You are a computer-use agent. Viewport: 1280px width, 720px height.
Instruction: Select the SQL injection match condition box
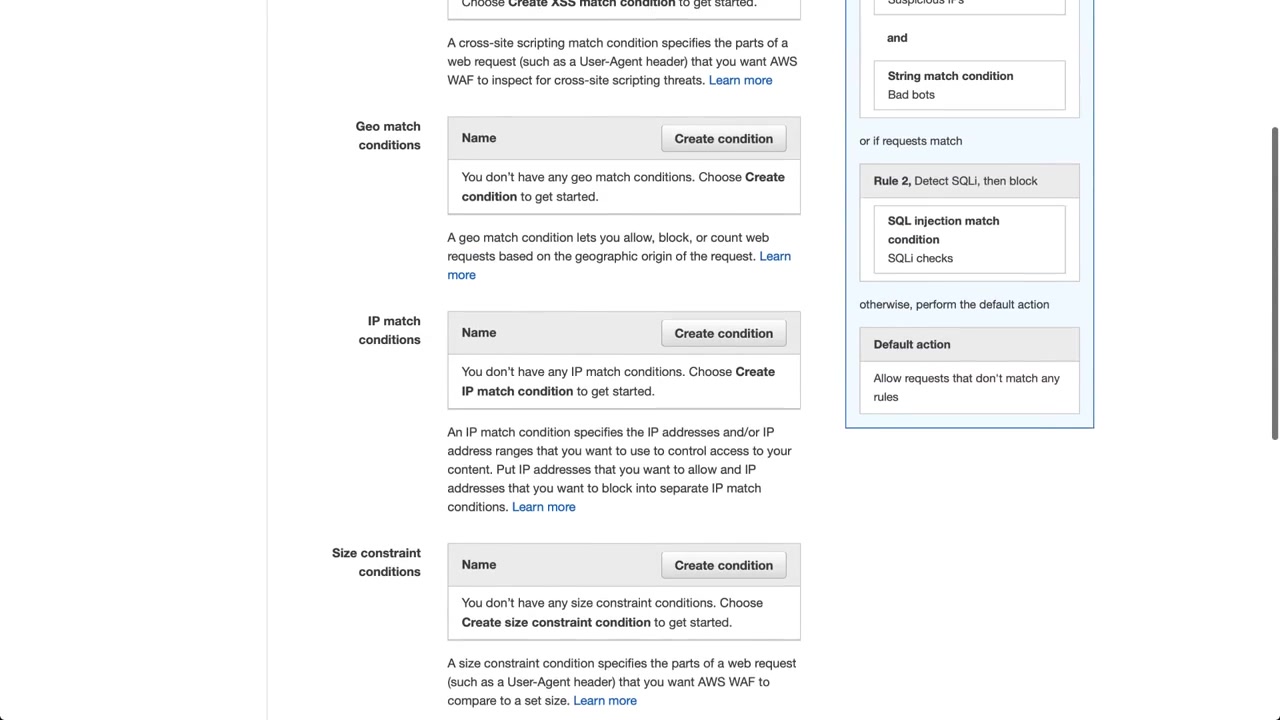coord(969,239)
